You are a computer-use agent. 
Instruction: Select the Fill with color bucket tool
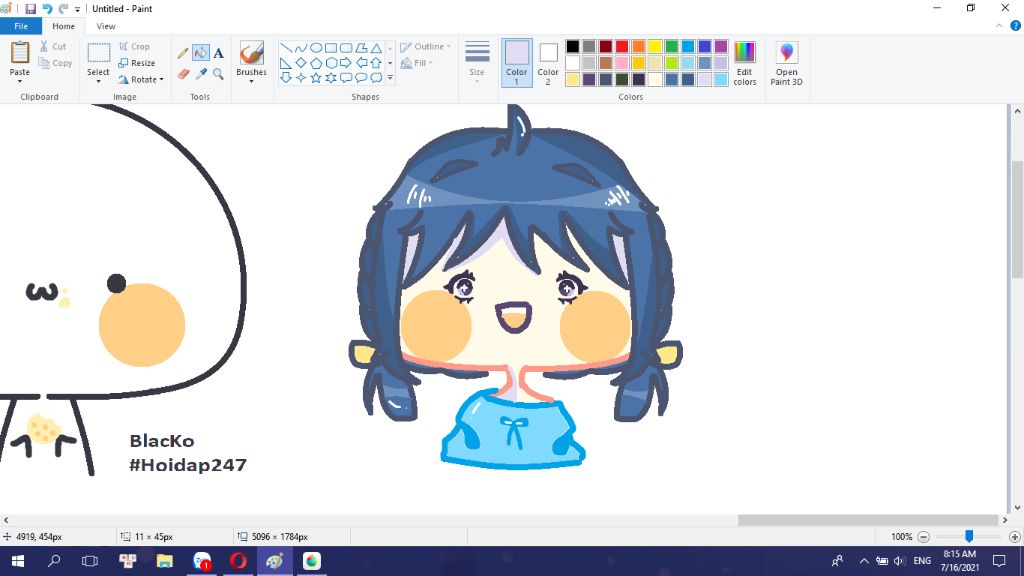click(x=200, y=53)
